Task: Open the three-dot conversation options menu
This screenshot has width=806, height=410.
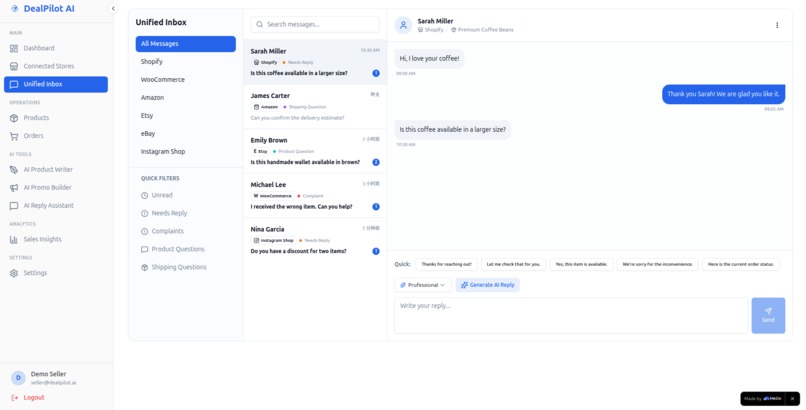Action: [777, 25]
